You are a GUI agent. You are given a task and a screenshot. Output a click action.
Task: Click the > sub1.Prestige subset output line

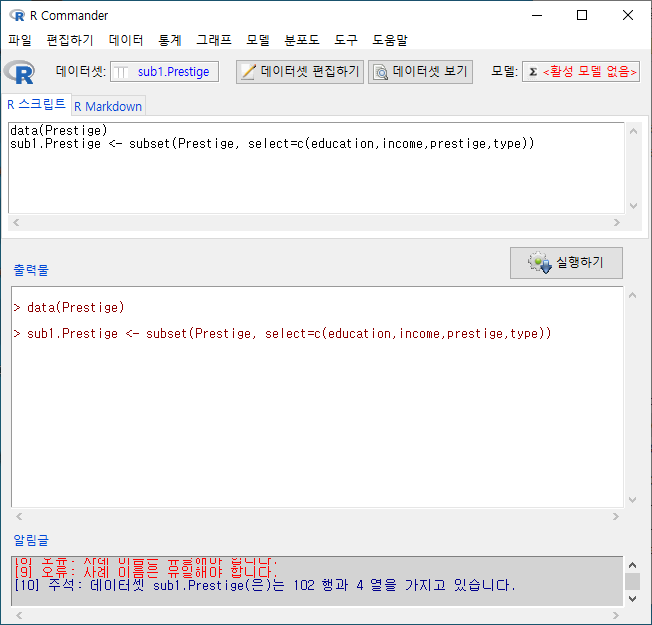tap(282, 333)
